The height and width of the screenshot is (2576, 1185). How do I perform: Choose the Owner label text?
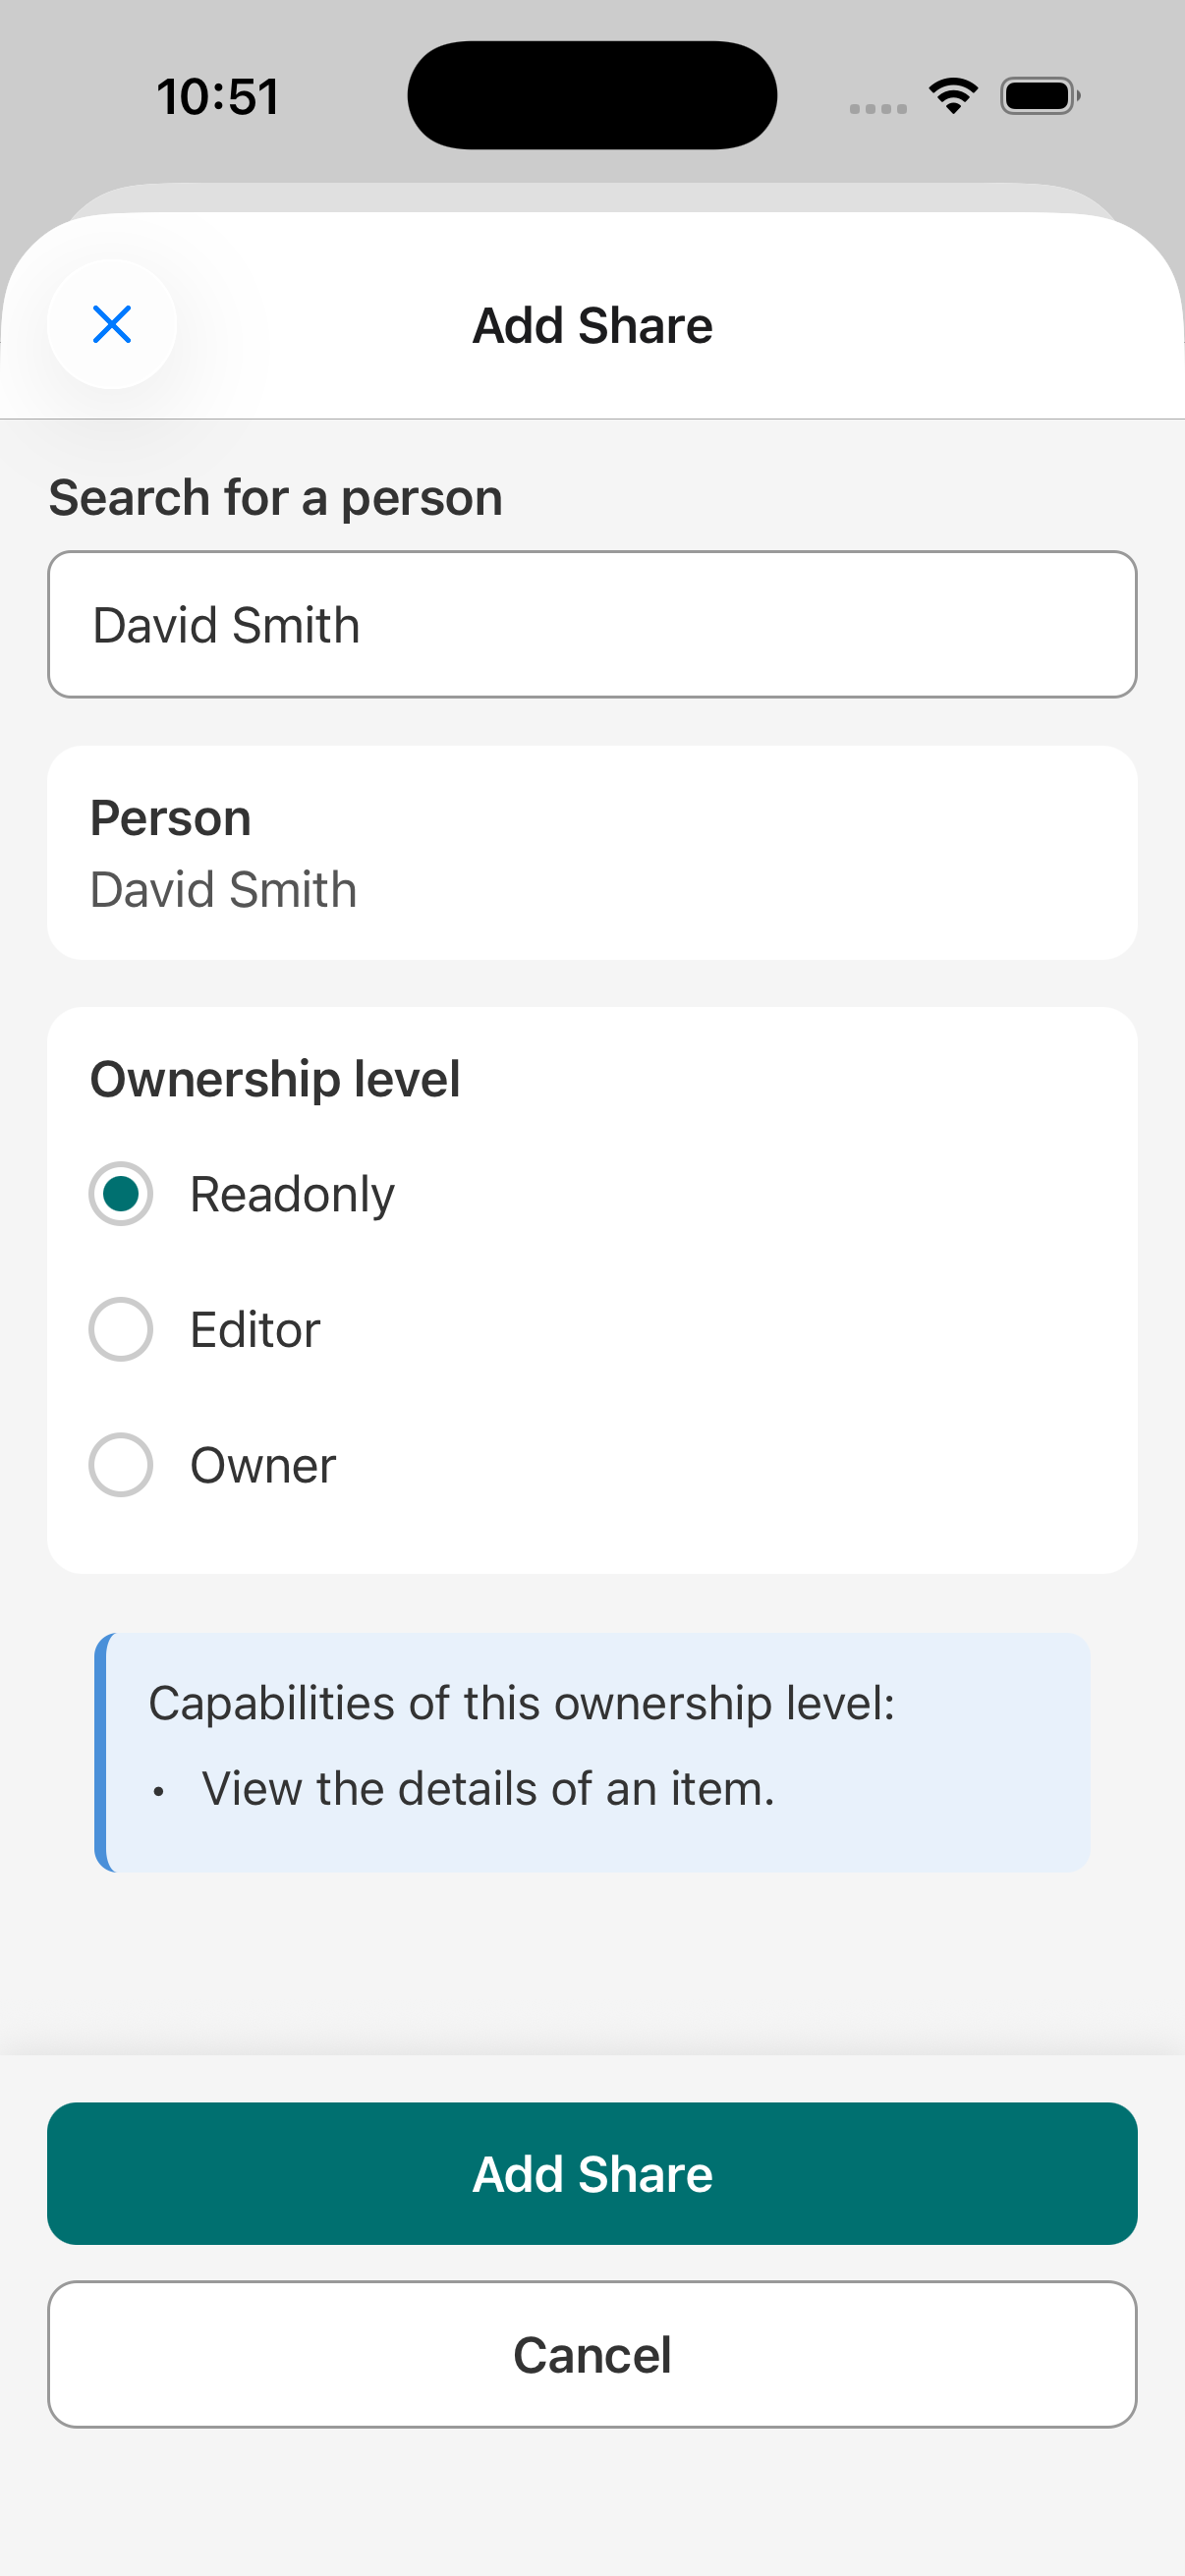(263, 1466)
